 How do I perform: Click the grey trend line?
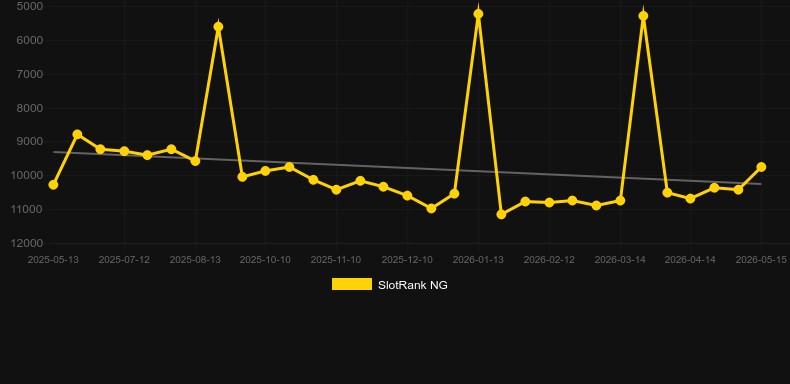pyautogui.click(x=407, y=168)
